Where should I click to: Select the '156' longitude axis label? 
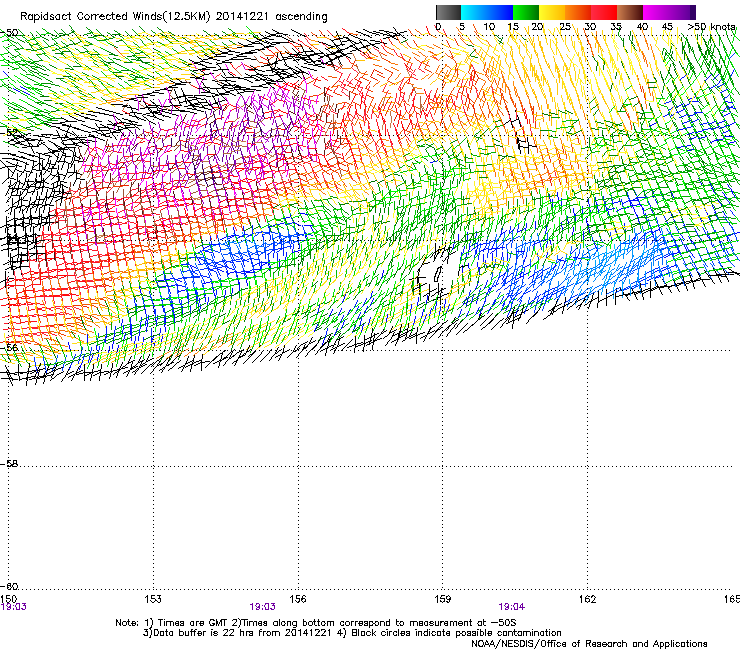tap(298, 599)
